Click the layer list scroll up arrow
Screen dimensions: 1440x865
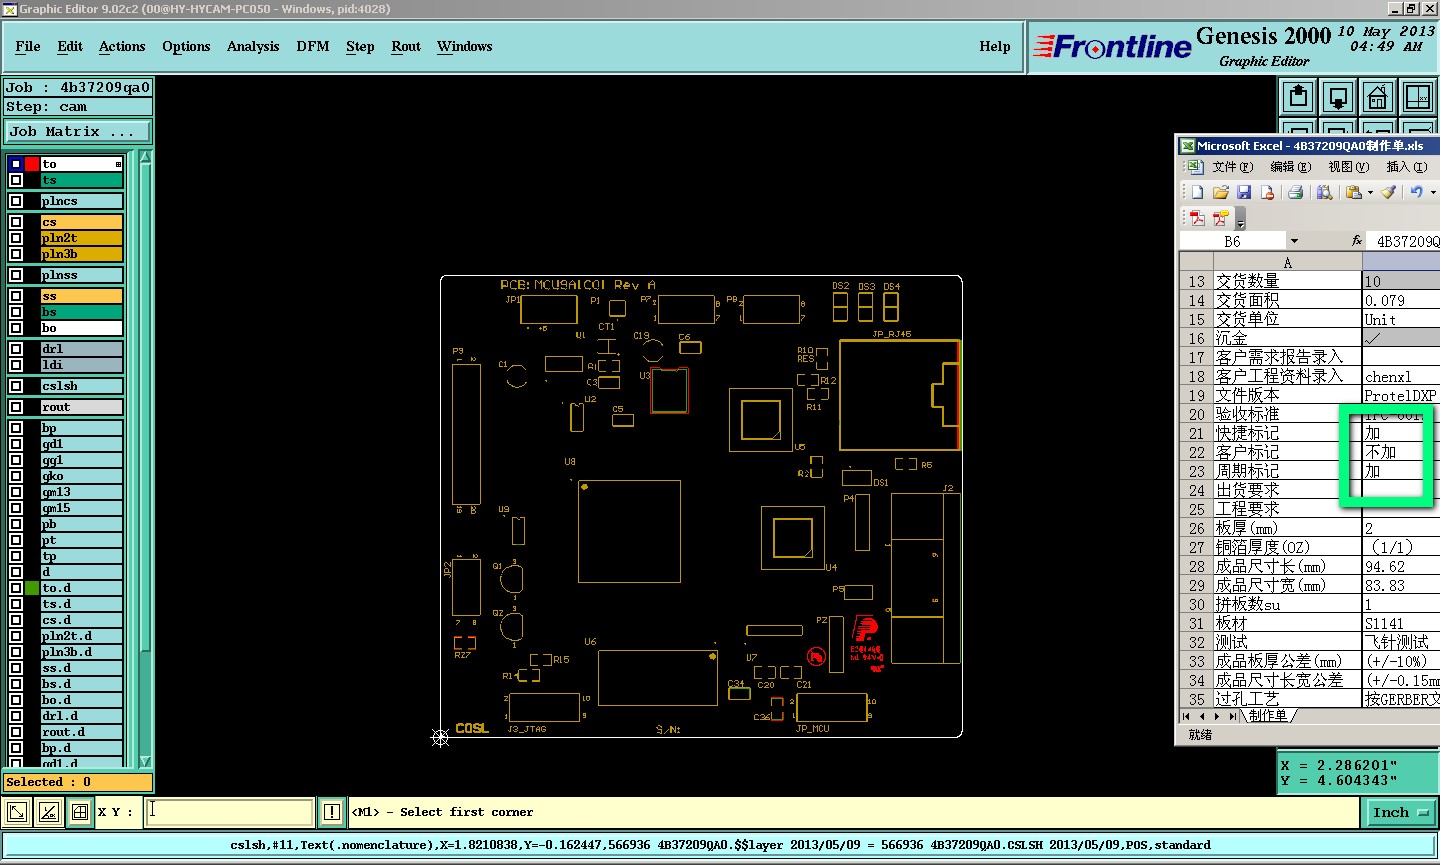(x=145, y=157)
